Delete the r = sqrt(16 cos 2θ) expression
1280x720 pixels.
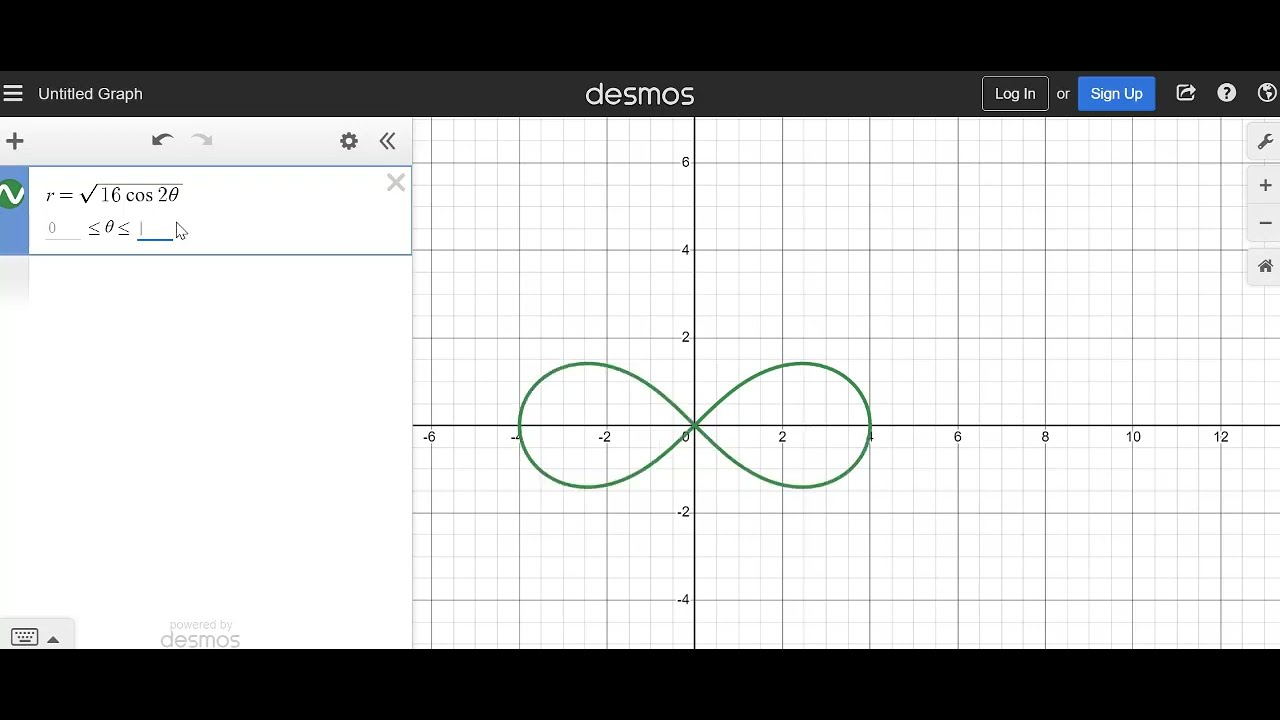[x=396, y=182]
